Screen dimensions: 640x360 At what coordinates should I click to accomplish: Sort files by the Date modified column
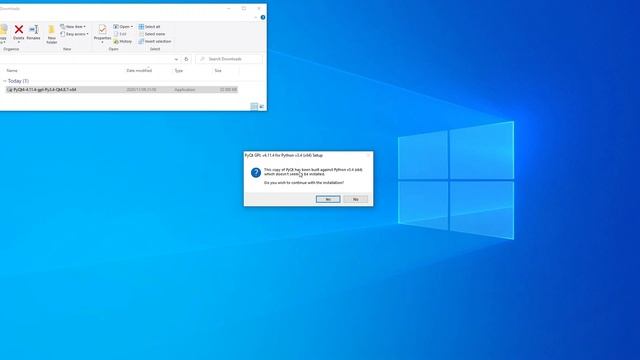pos(139,71)
